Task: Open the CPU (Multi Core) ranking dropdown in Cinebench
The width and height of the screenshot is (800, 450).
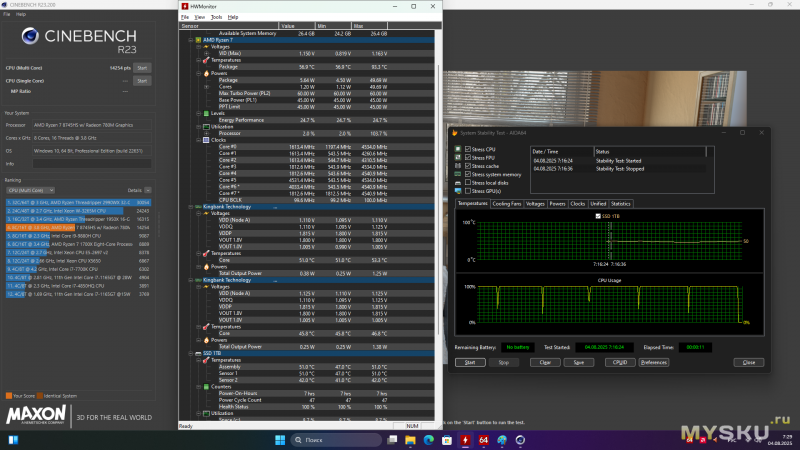Action: 31,190
